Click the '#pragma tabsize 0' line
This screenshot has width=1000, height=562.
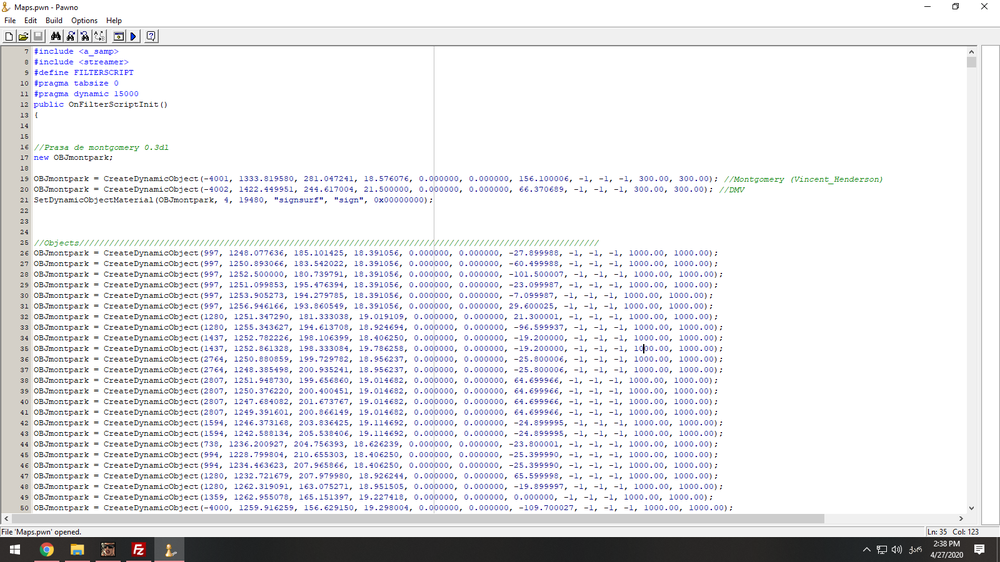click(x=76, y=83)
